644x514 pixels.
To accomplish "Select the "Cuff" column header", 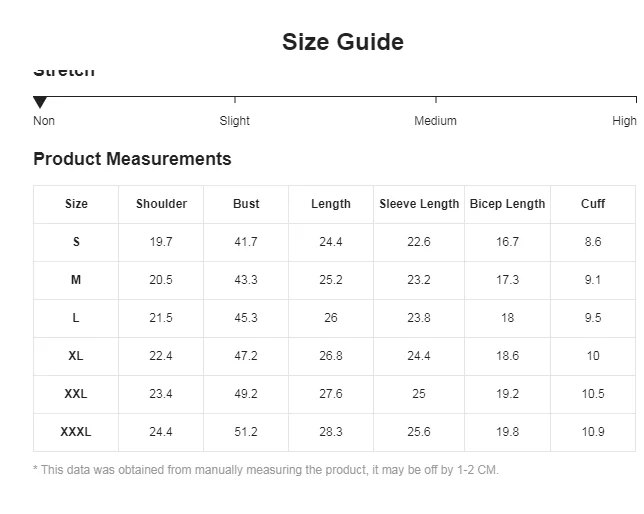I will (593, 204).
